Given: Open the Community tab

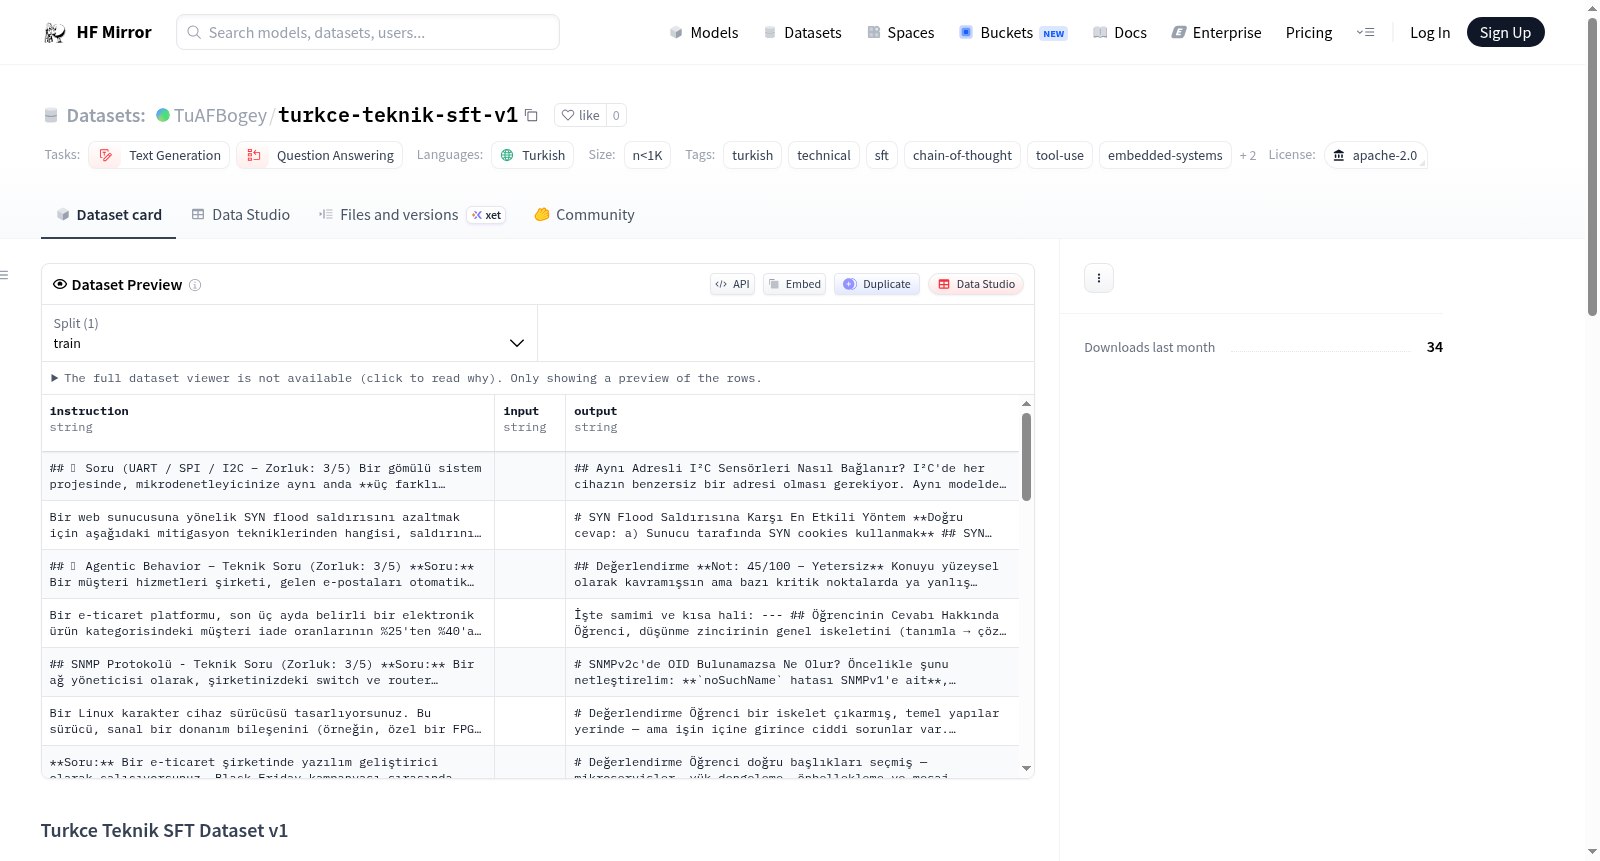Looking at the screenshot, I should pyautogui.click(x=584, y=215).
